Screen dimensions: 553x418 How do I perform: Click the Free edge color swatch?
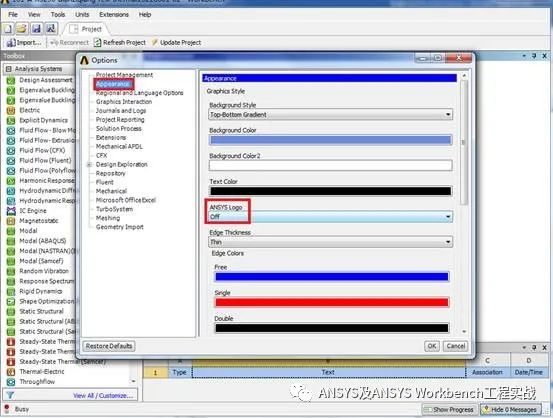(x=332, y=277)
